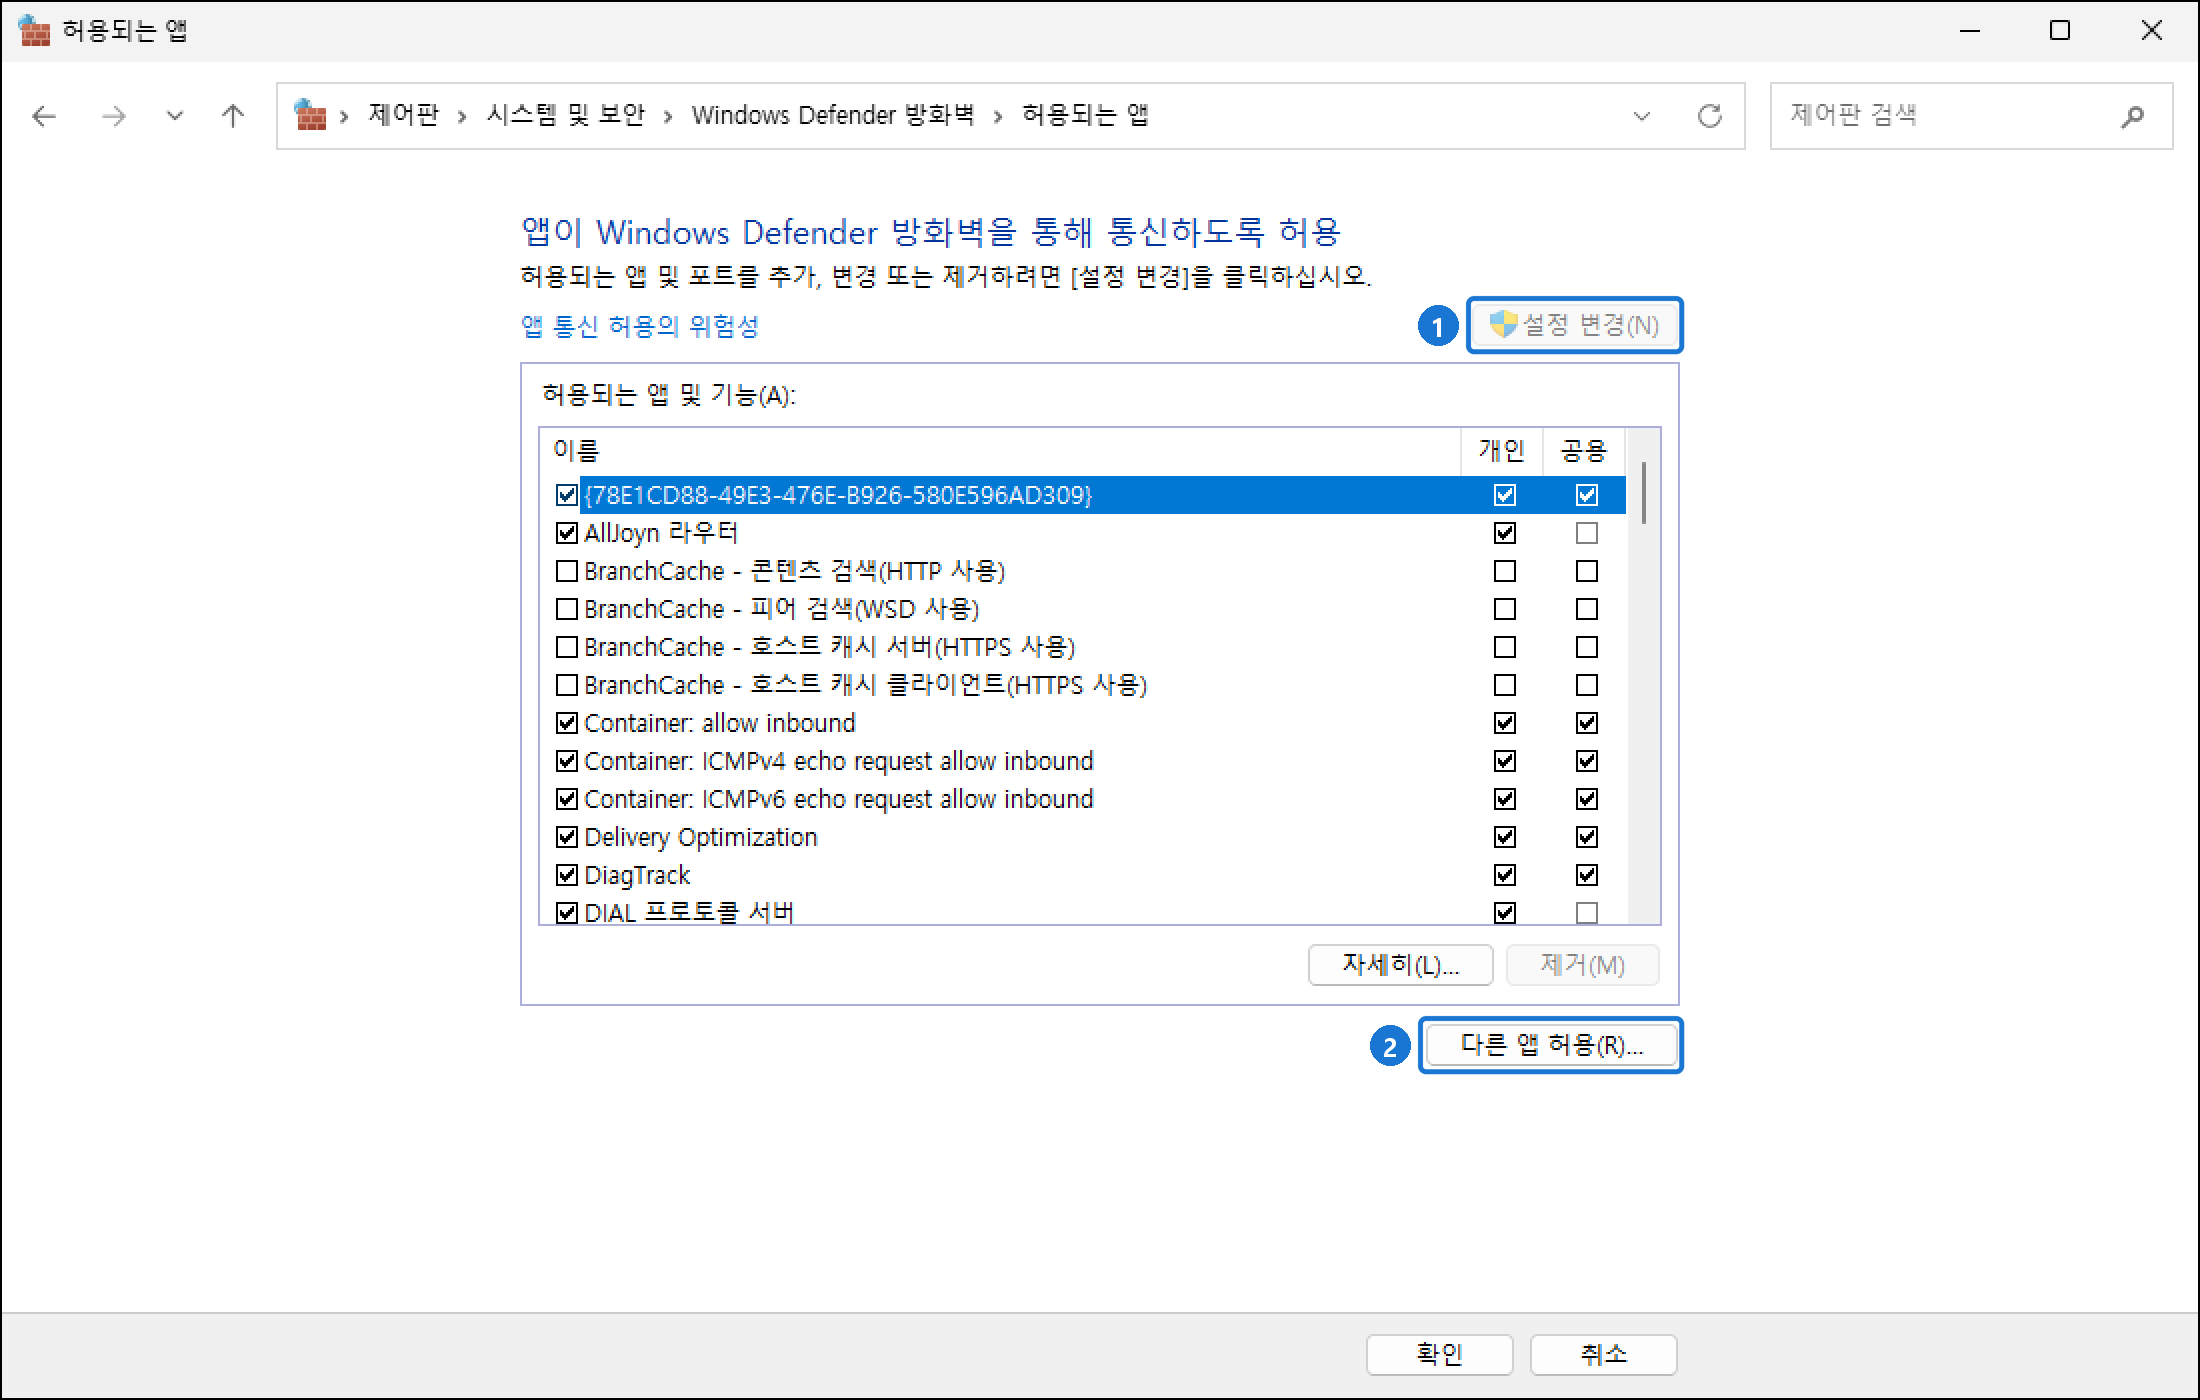Enable BranchCache 호스트 캐시 클라이언트 name checkbox
The width and height of the screenshot is (2200, 1400).
(567, 685)
